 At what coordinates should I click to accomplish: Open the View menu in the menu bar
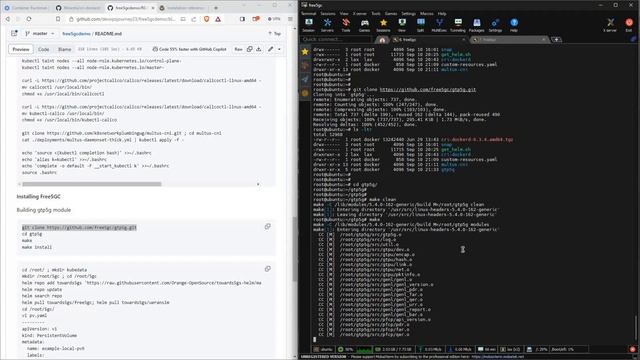[x=344, y=13]
